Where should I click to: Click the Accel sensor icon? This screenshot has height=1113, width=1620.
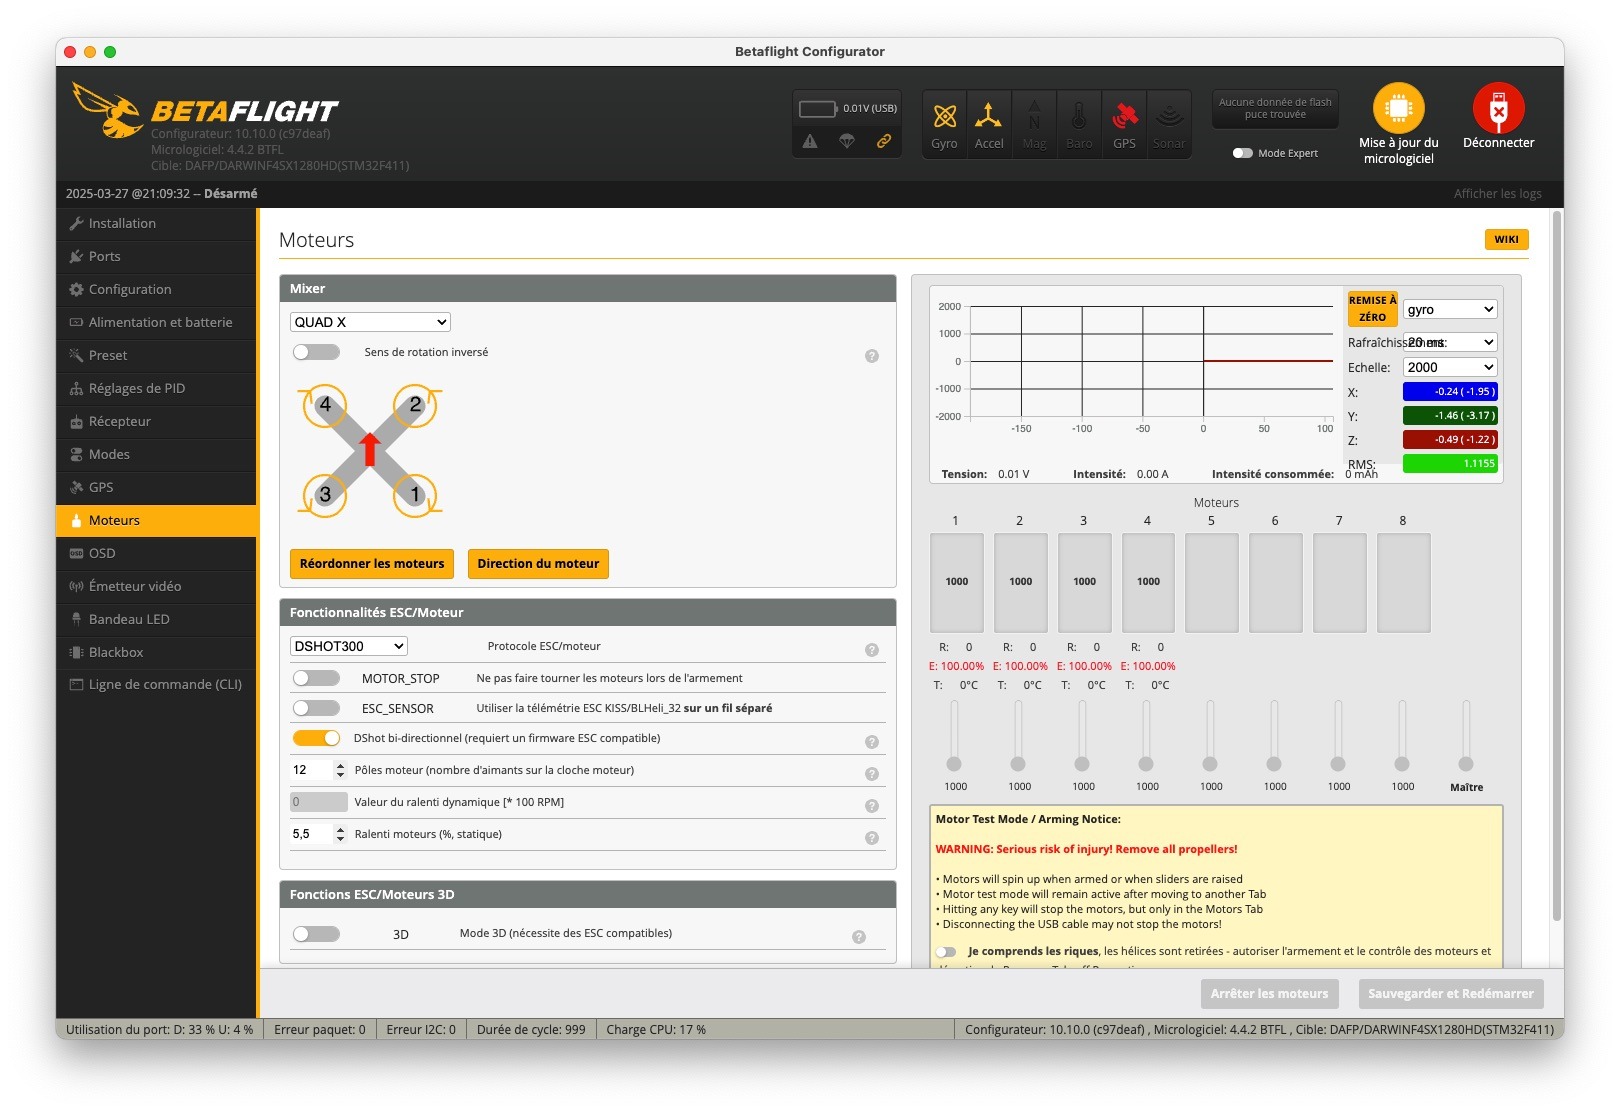(x=988, y=116)
